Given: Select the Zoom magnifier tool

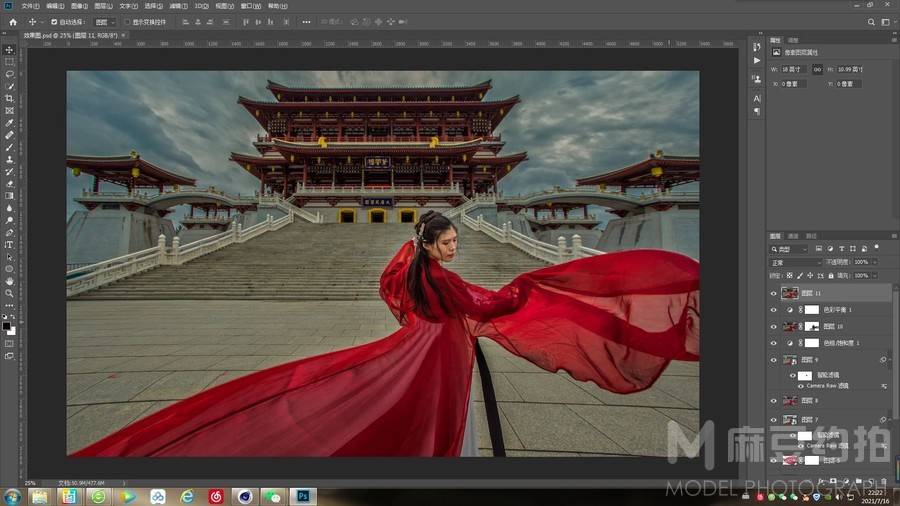Looking at the screenshot, I should [x=9, y=293].
